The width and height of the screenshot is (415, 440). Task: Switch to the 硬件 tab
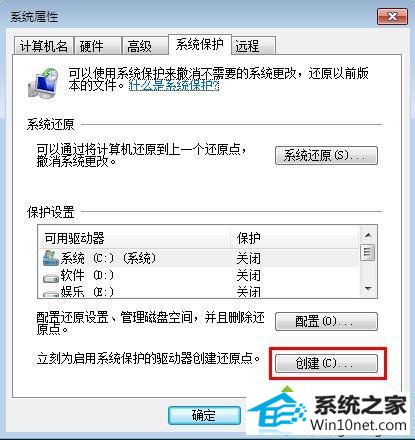(98, 46)
